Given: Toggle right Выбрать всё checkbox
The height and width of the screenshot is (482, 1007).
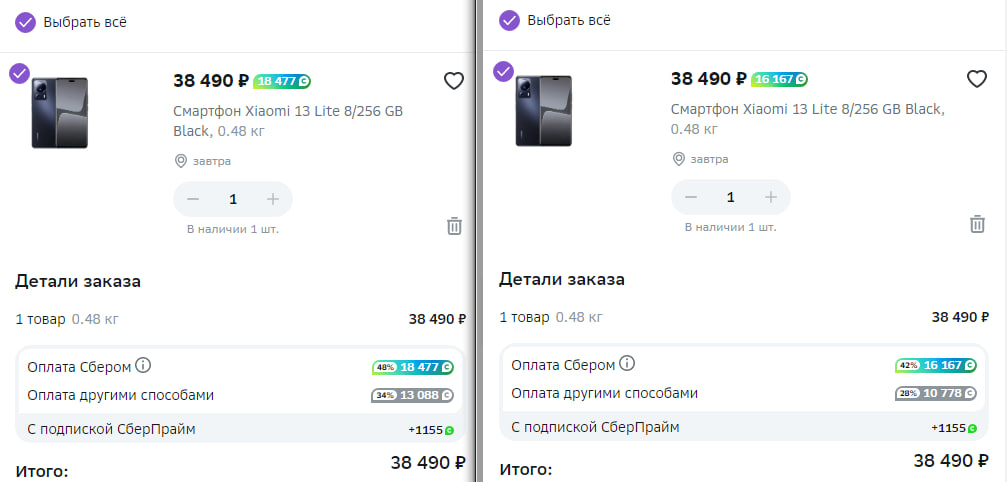Looking at the screenshot, I should tap(509, 21).
